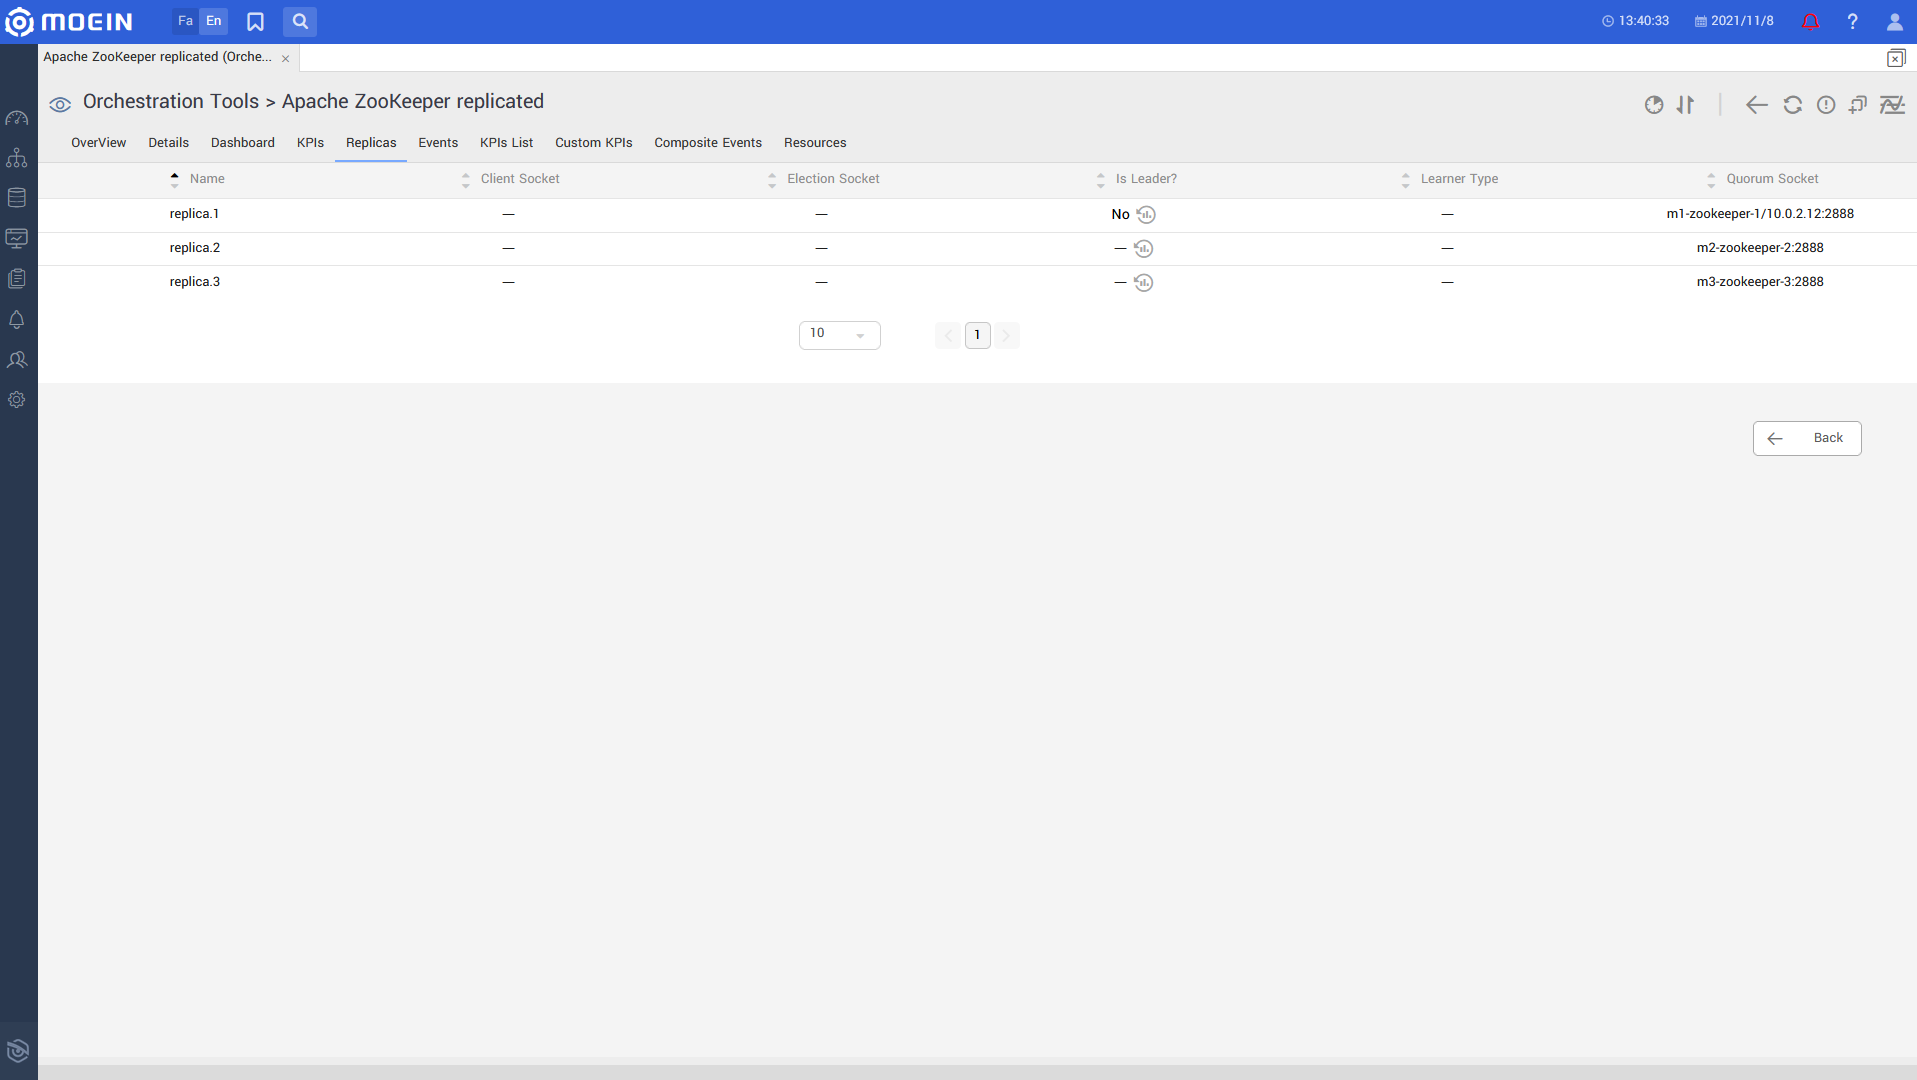1917x1080 pixels.
Task: Switch language to En
Action: pos(214,21)
